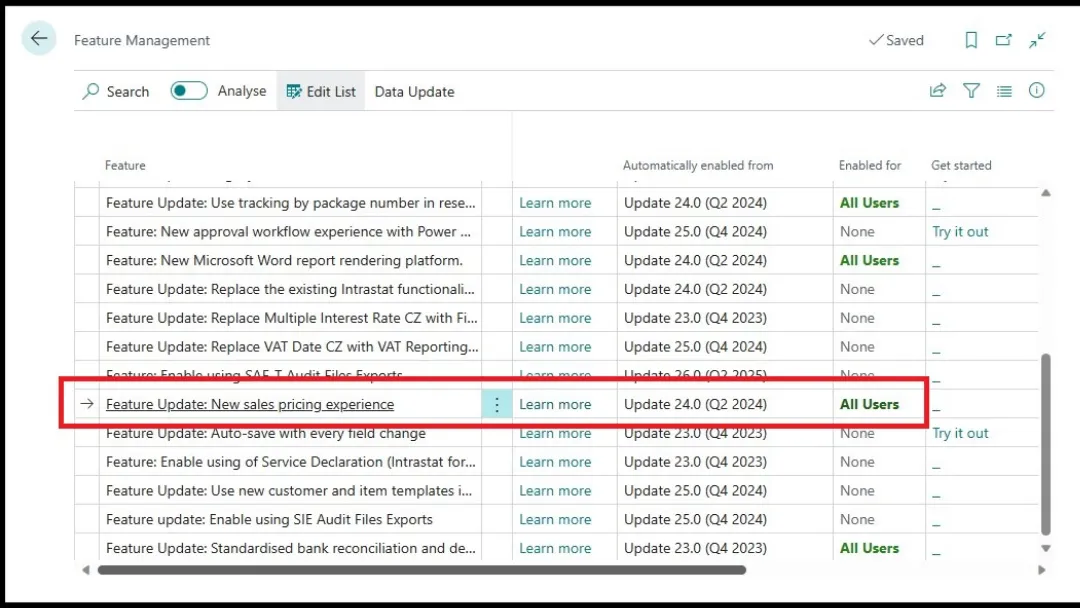Click Learn more for SIE Audit Files Exports
This screenshot has height=608, width=1080.
click(555, 520)
